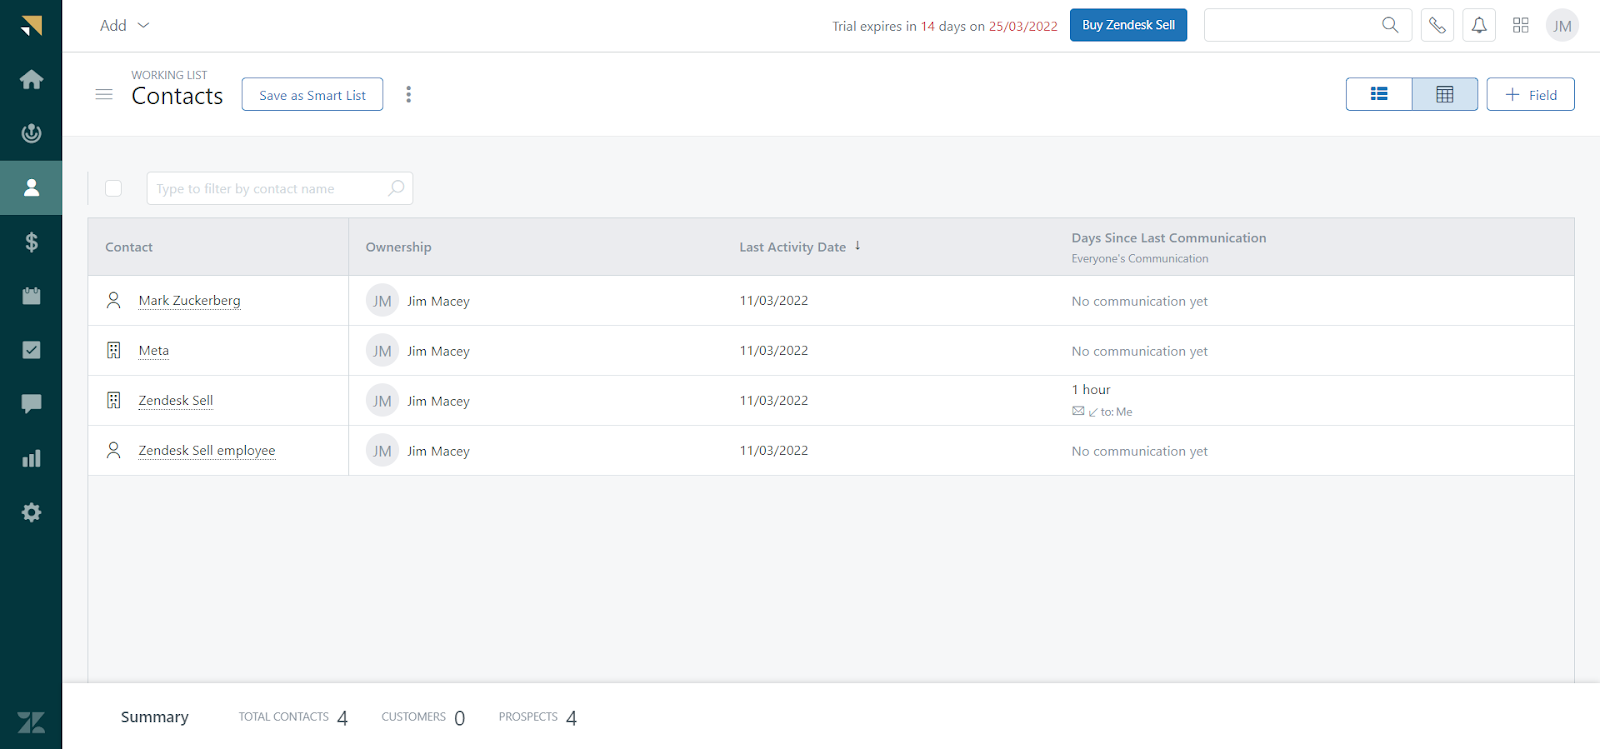The height and width of the screenshot is (749, 1600).
Task: Tick the select-all contacts checkbox
Action: point(114,188)
